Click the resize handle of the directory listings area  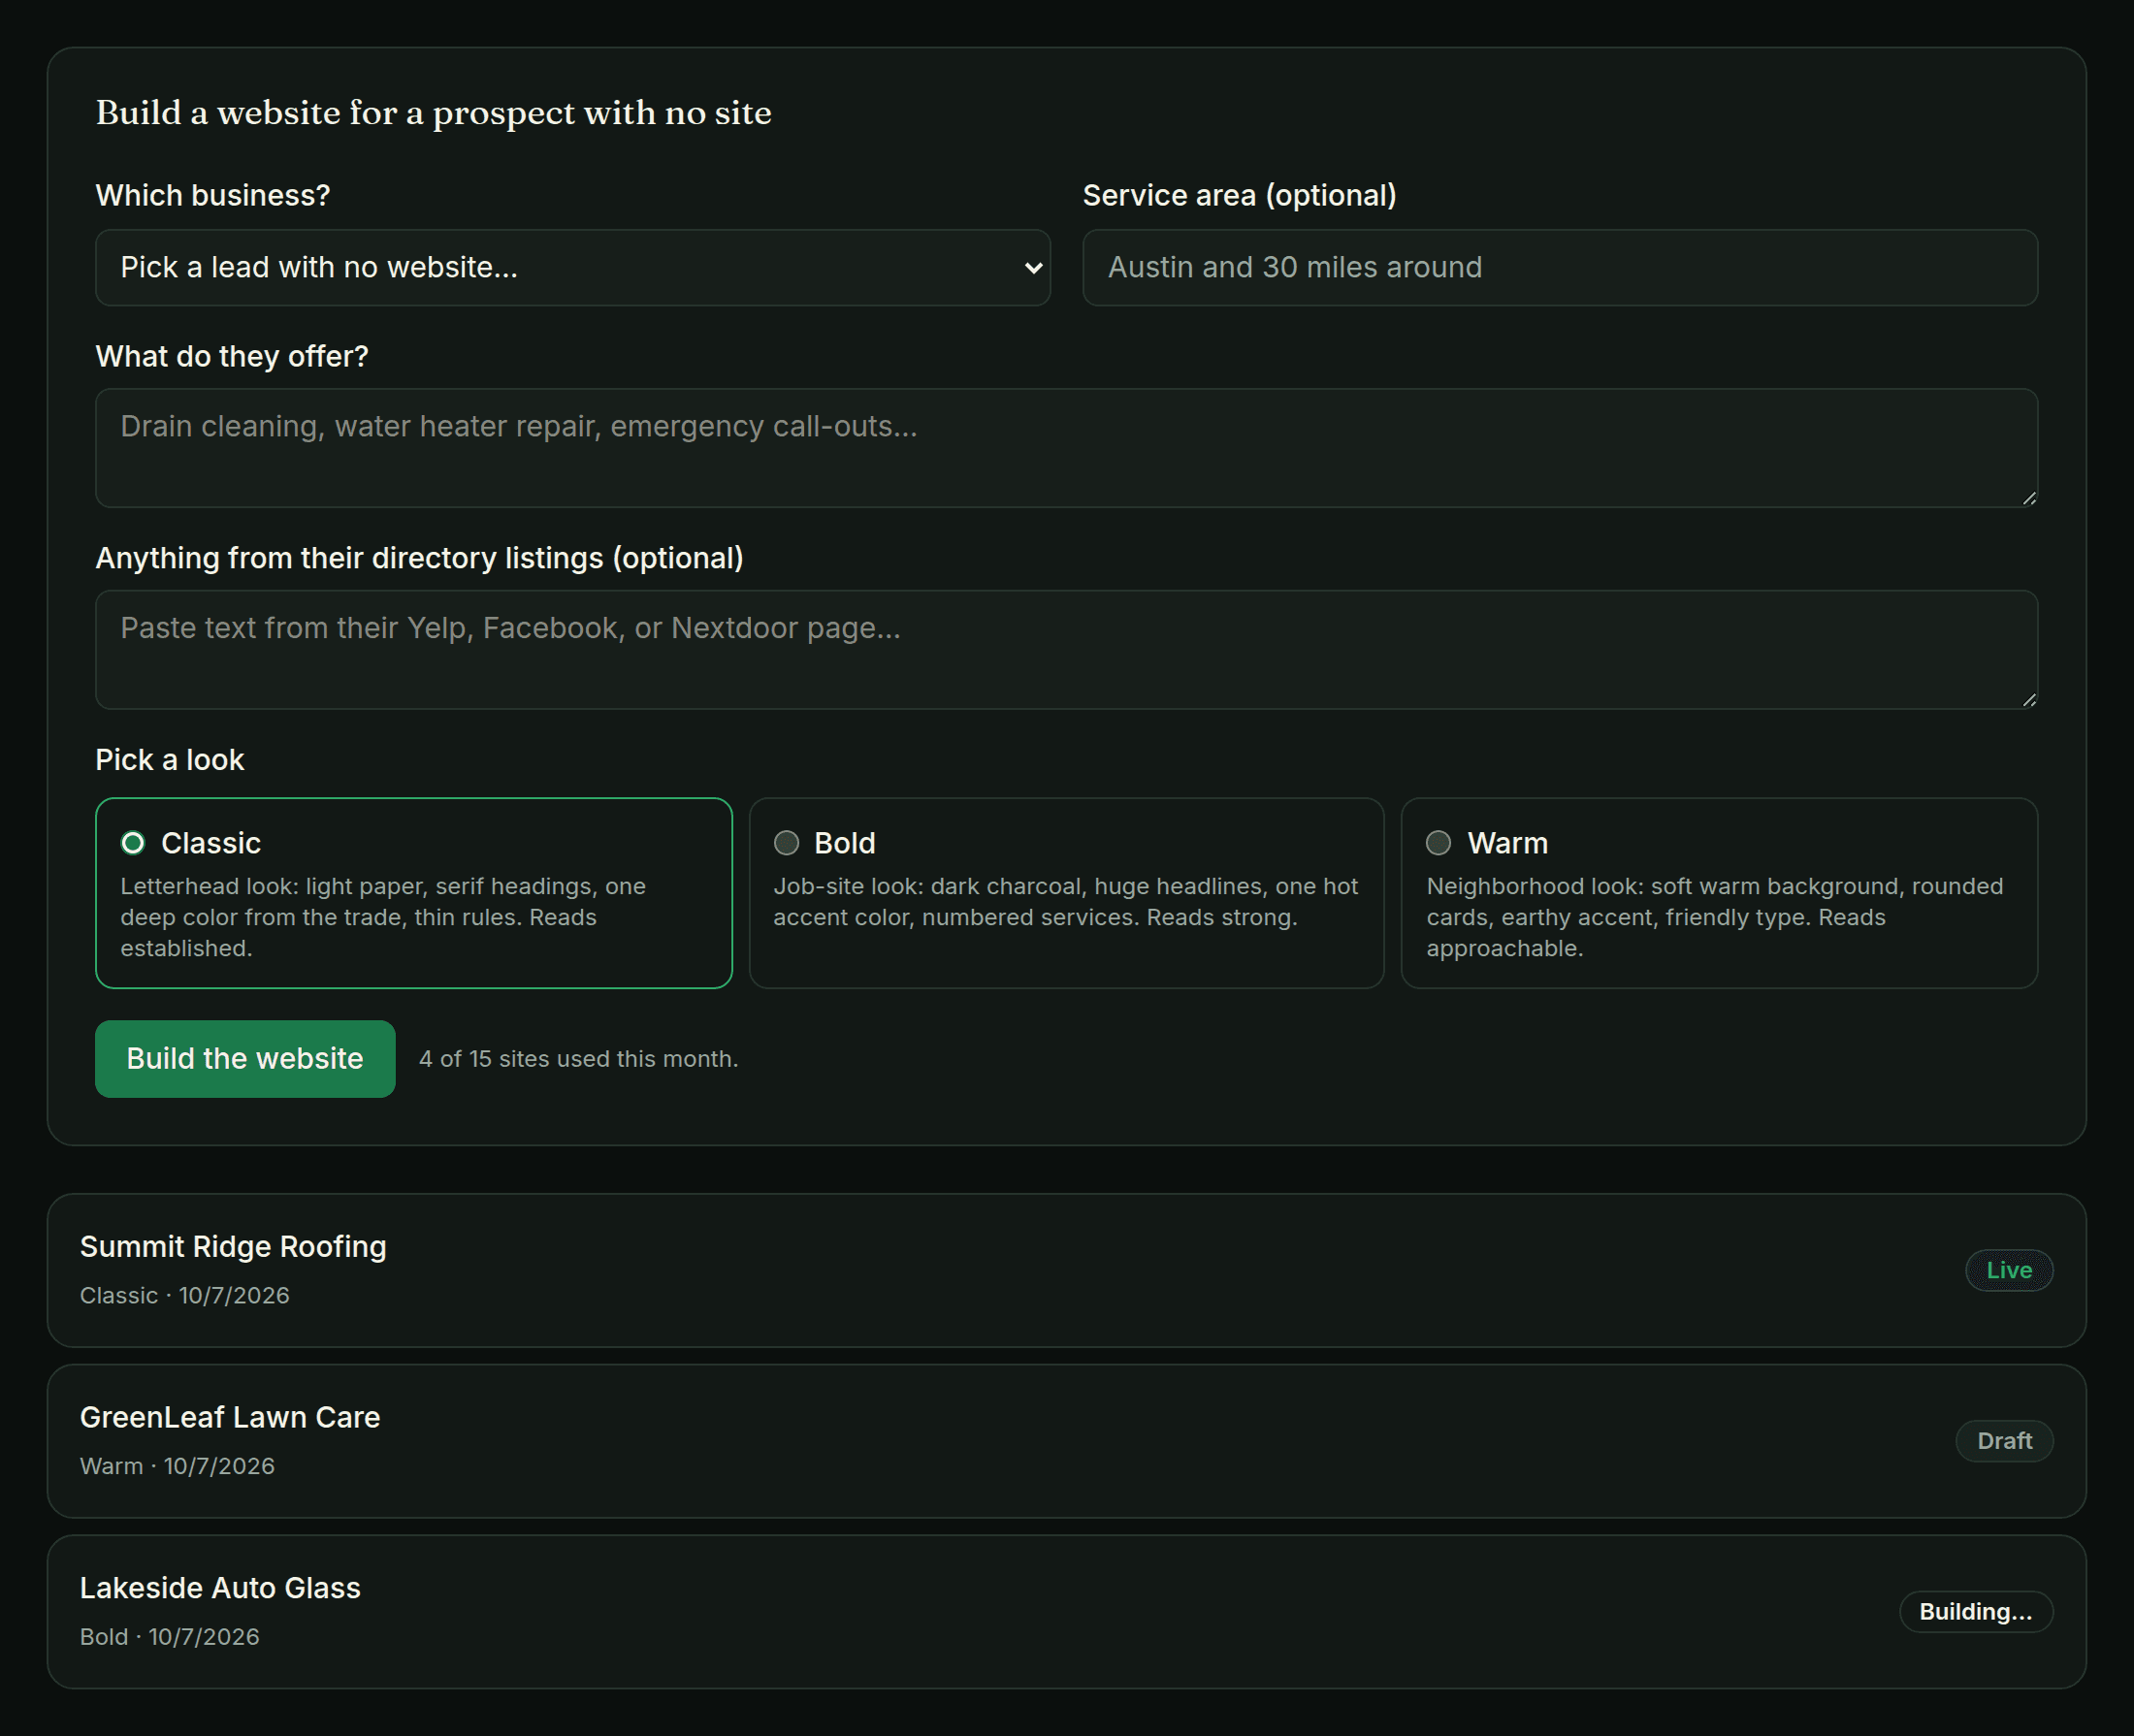pos(2029,700)
